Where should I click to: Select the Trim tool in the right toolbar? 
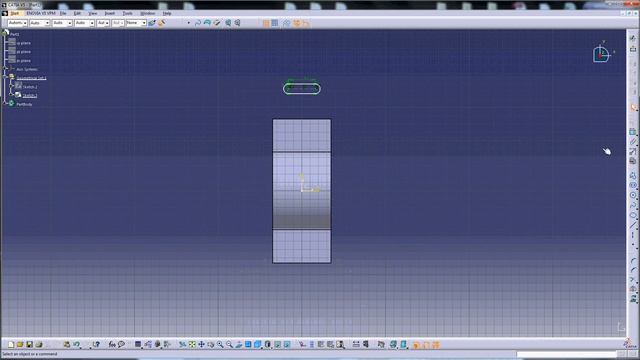tap(633, 280)
